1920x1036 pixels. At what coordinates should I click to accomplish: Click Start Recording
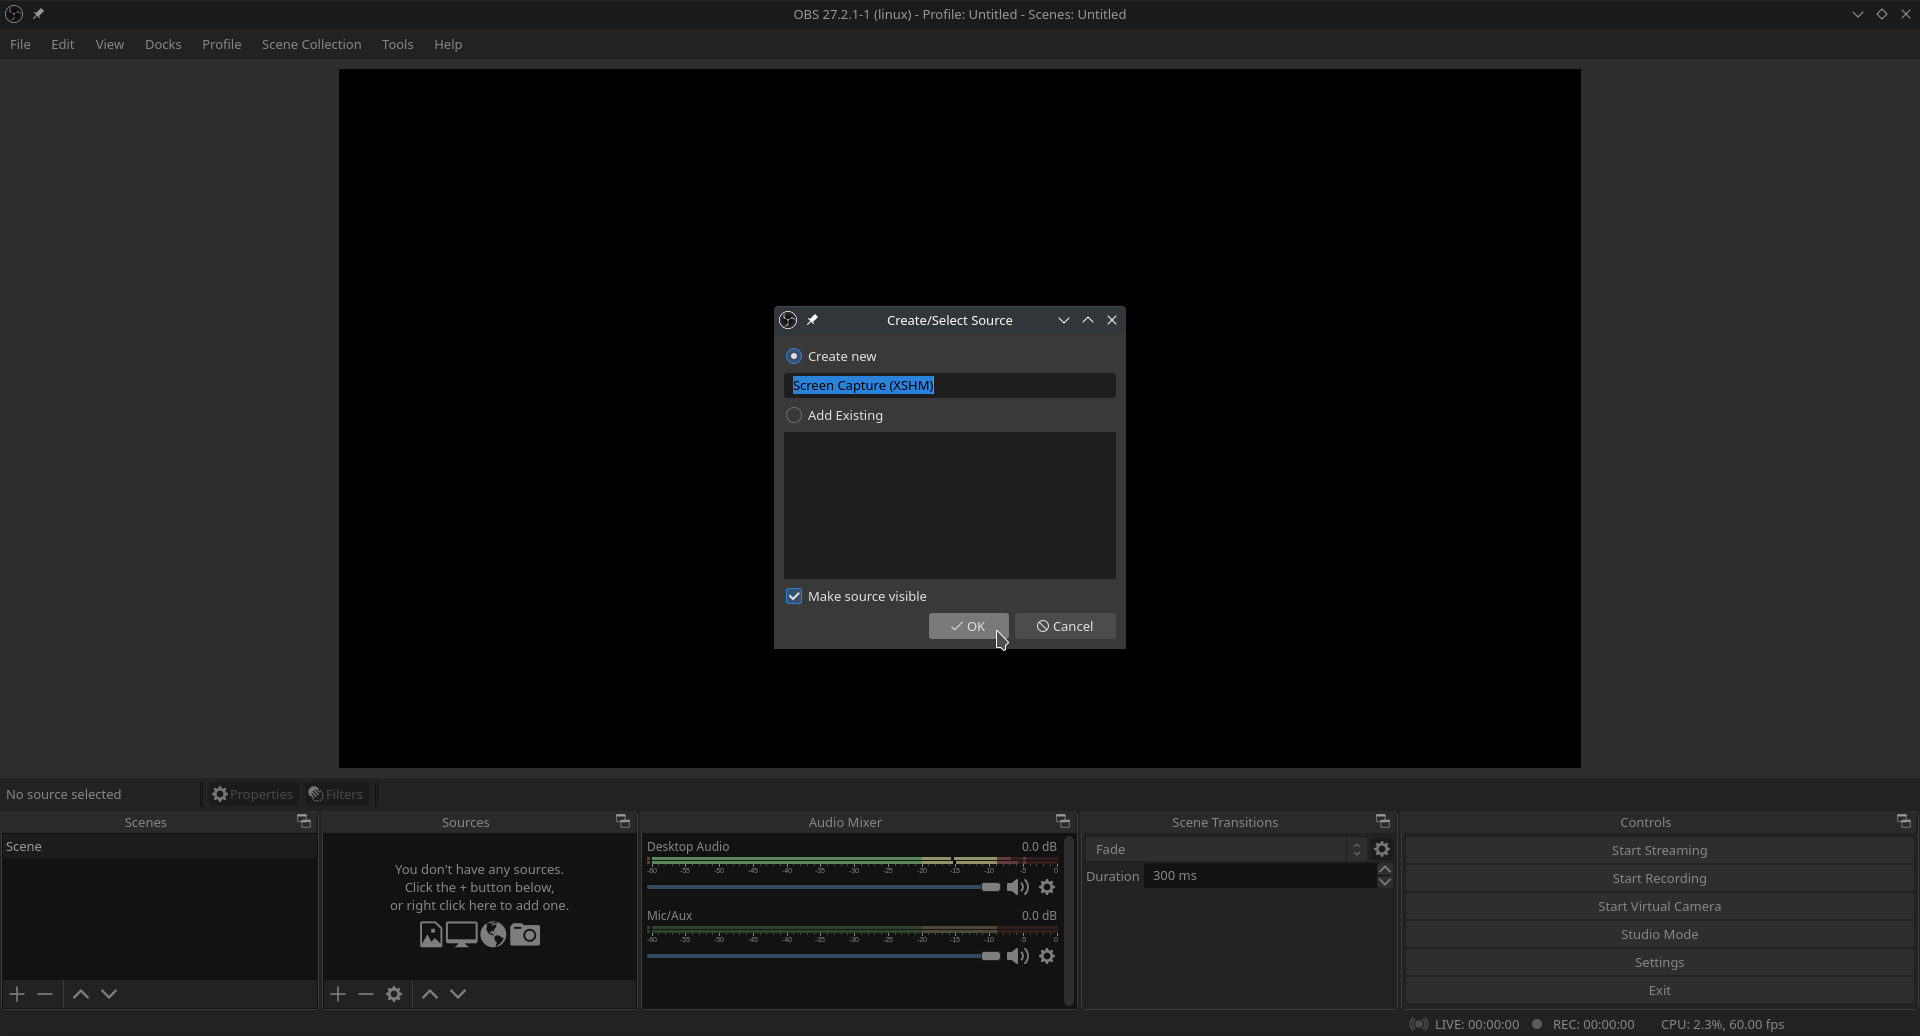tap(1659, 878)
